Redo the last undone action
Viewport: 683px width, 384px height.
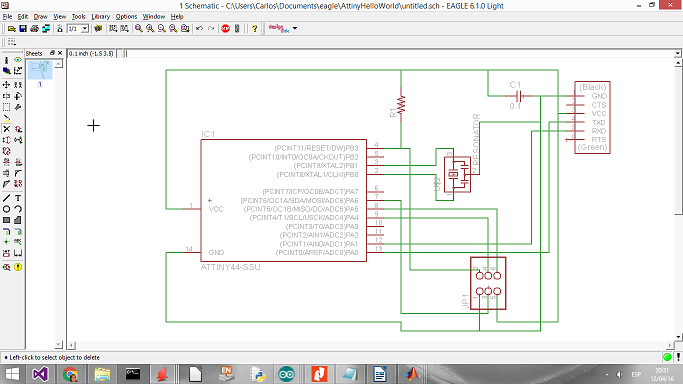[211, 28]
